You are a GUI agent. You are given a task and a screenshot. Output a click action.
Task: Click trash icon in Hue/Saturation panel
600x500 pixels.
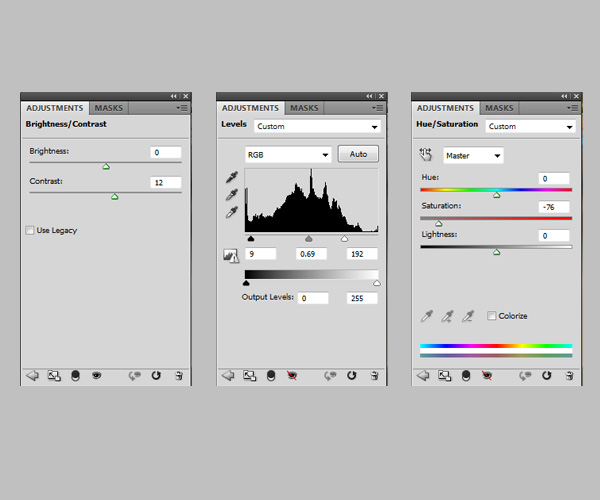569,376
